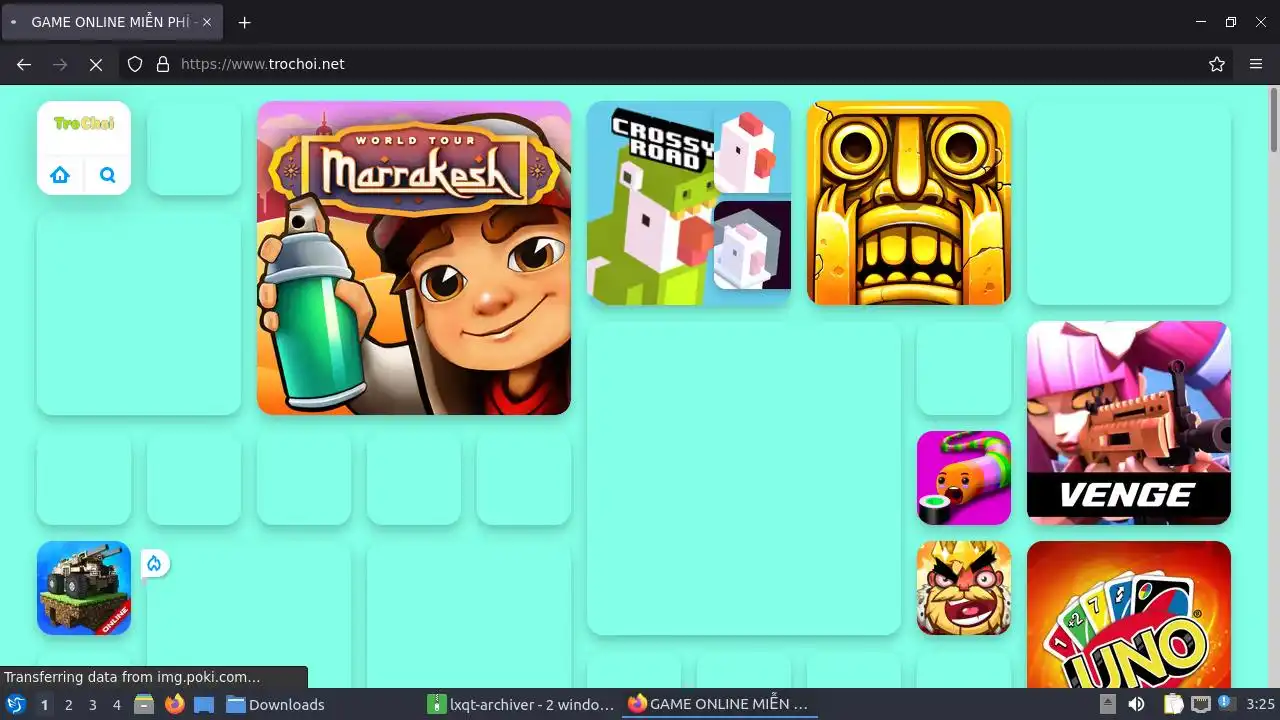Click the show desktop panel icon

point(204,704)
